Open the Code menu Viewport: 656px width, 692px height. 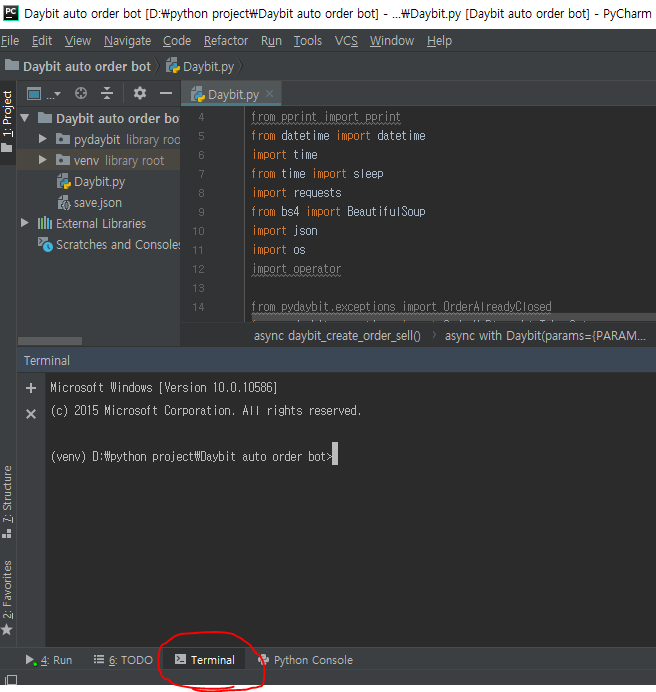click(177, 41)
